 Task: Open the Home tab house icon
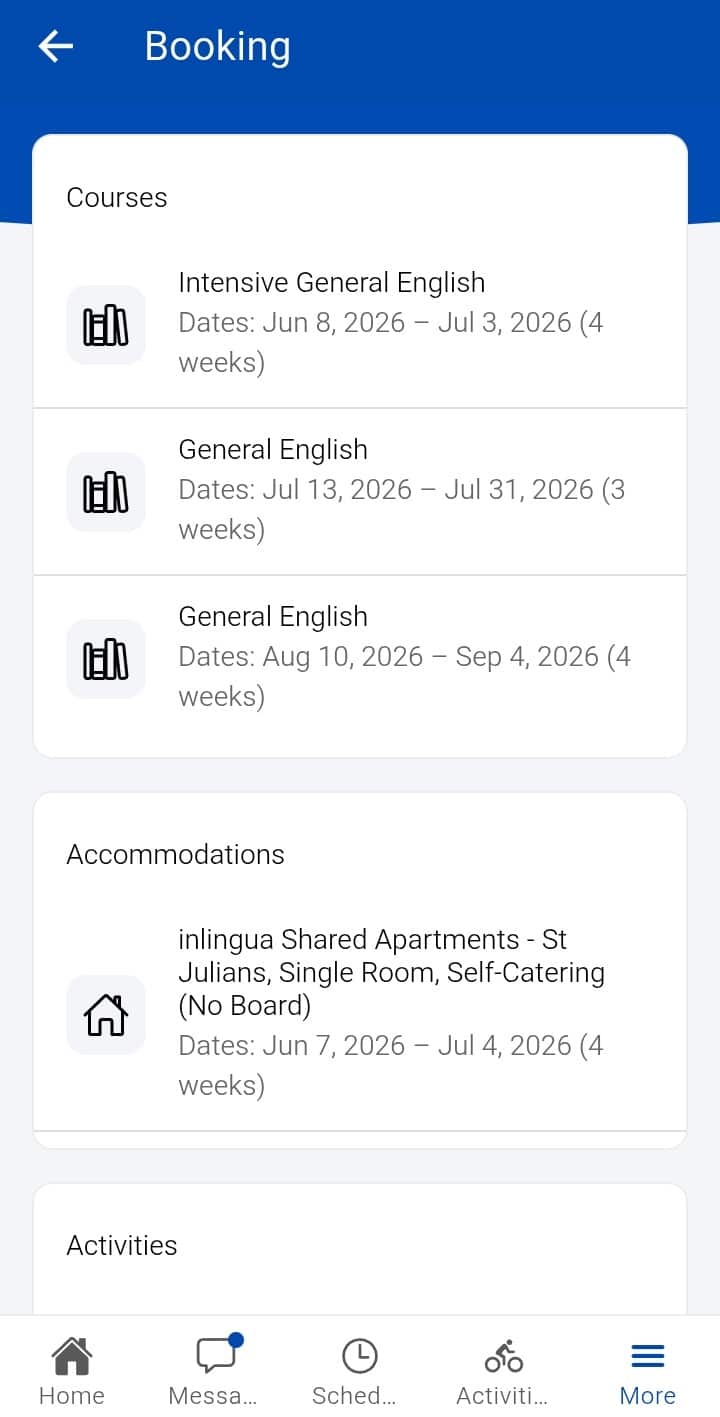(72, 1356)
